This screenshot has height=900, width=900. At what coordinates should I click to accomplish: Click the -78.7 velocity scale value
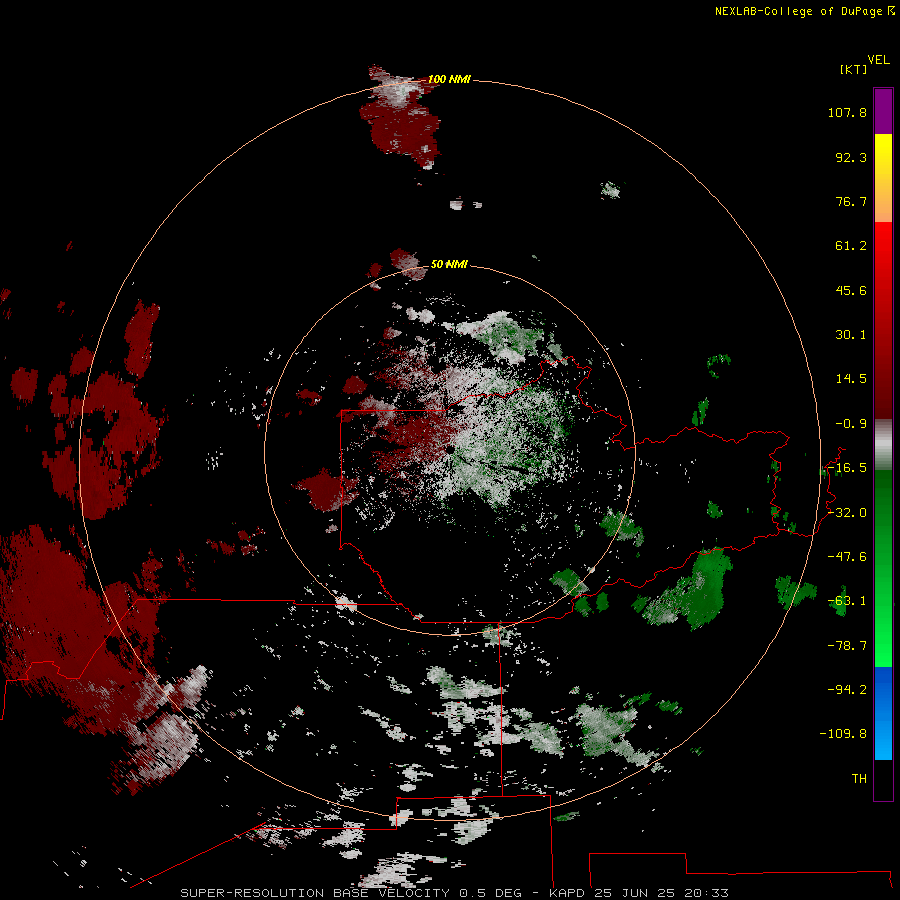coord(847,646)
